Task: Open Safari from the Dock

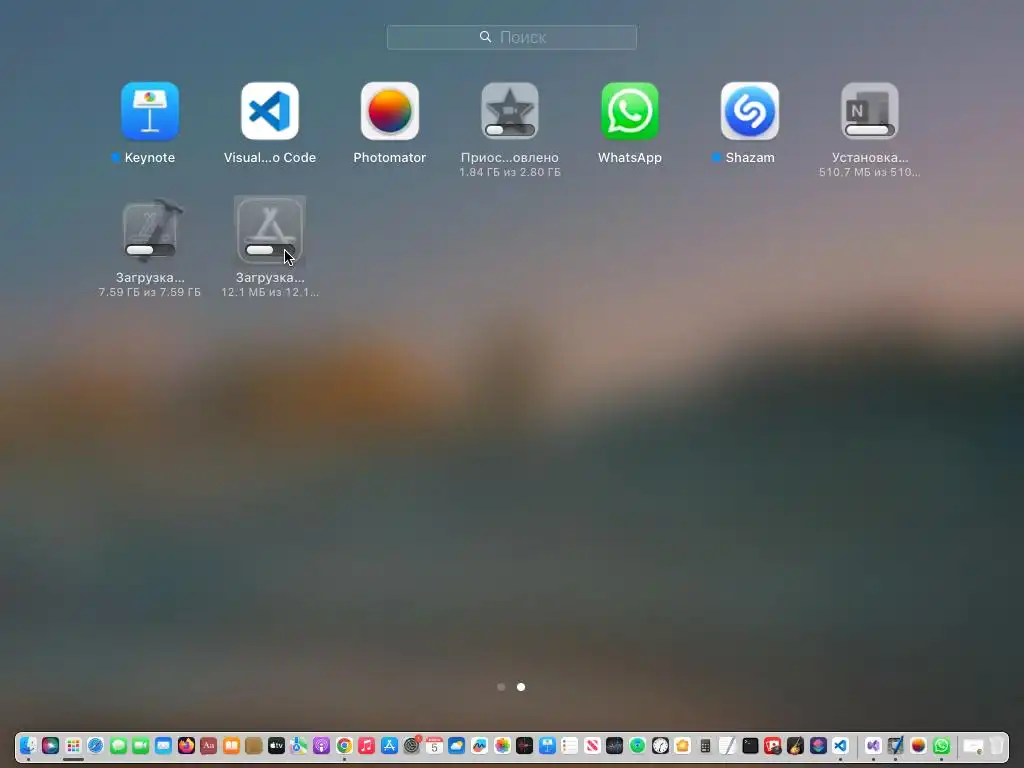Action: click(95, 746)
